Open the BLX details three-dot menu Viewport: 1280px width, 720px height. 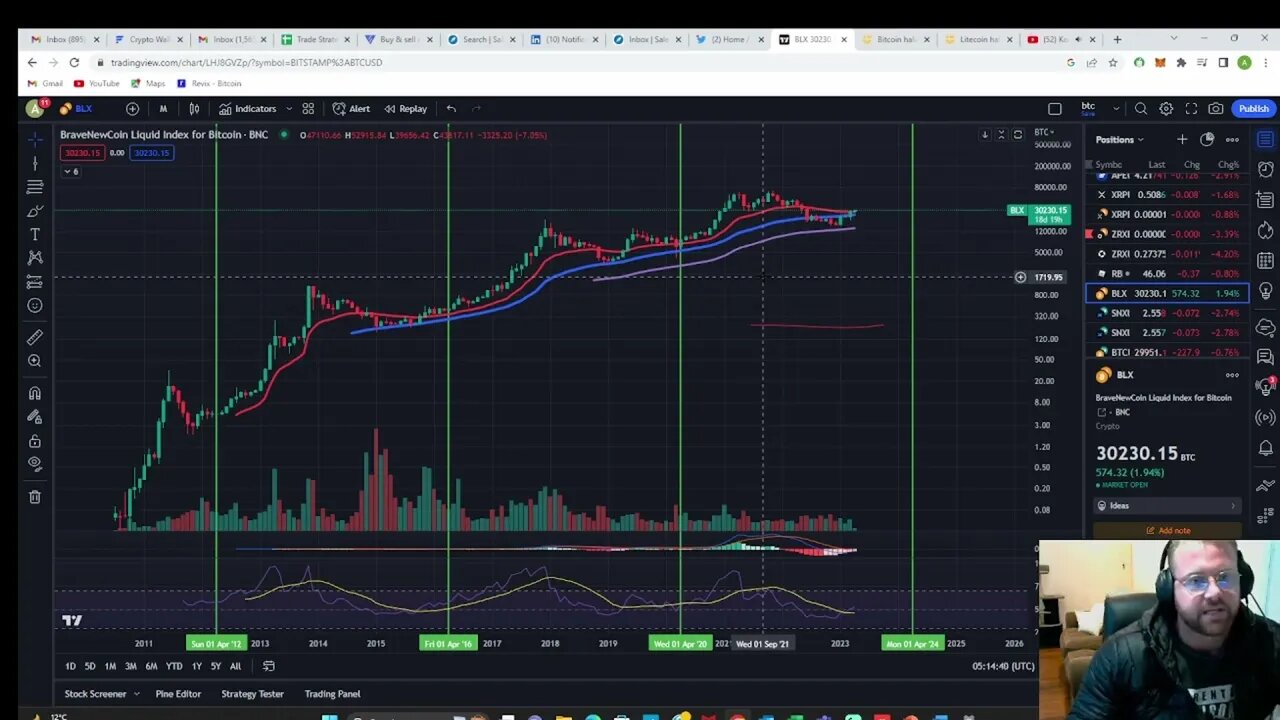[1232, 375]
